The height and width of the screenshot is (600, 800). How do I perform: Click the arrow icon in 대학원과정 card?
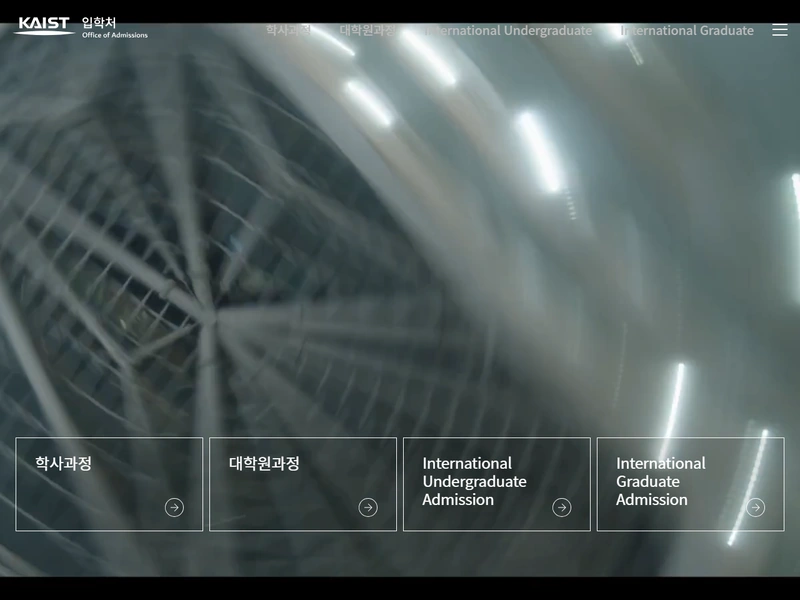coord(368,508)
